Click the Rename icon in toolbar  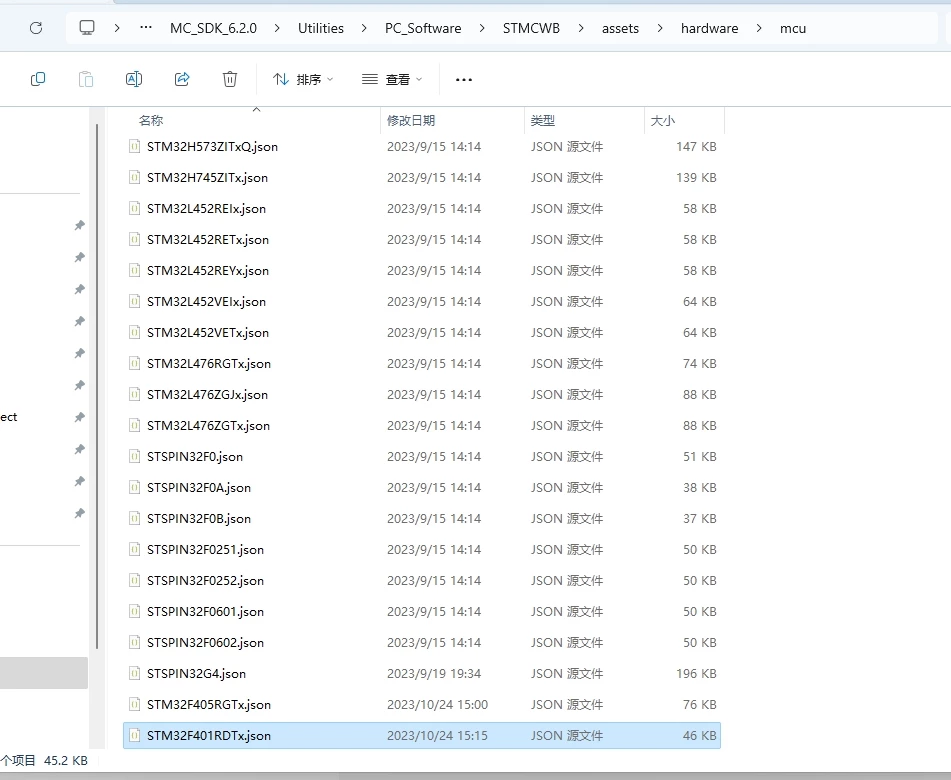[x=134, y=79]
